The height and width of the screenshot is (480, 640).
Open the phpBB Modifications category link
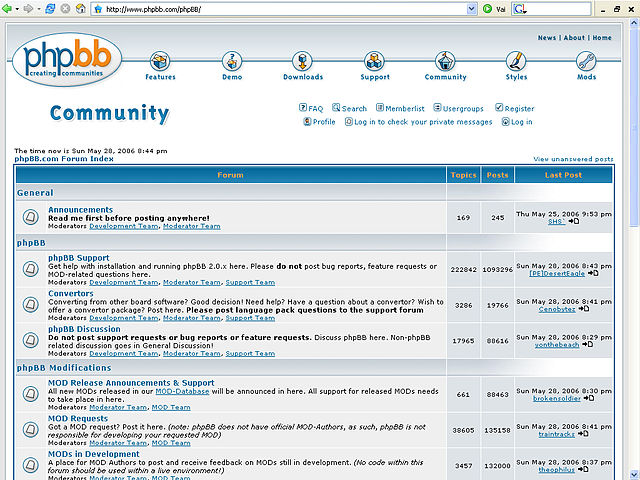(64, 368)
